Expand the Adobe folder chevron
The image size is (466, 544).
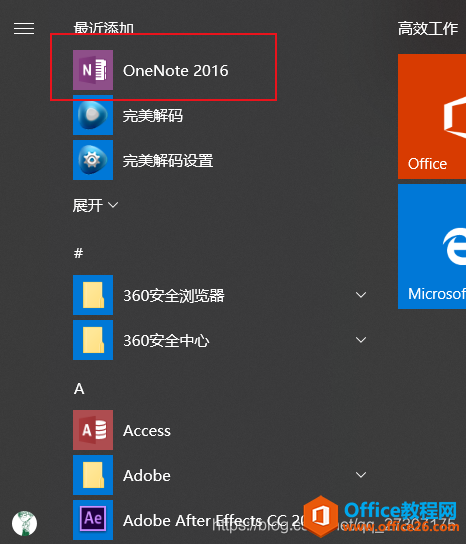[x=361, y=475]
